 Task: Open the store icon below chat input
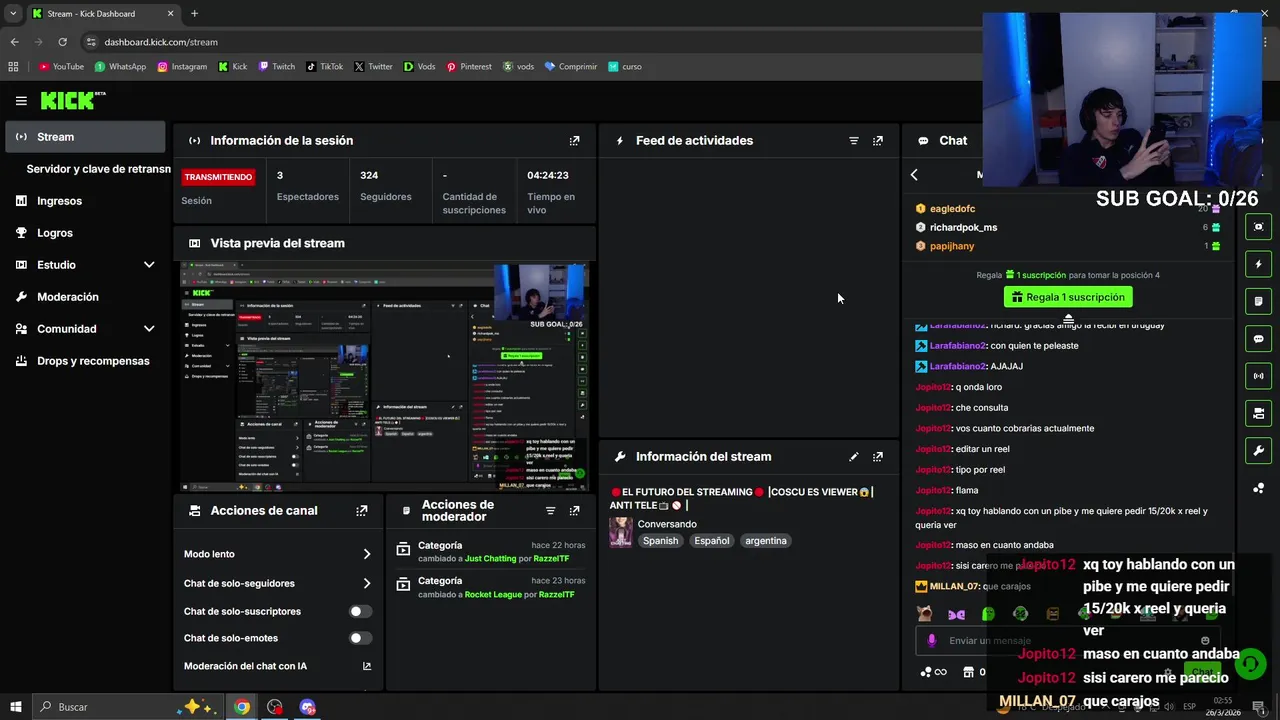pos(968,672)
